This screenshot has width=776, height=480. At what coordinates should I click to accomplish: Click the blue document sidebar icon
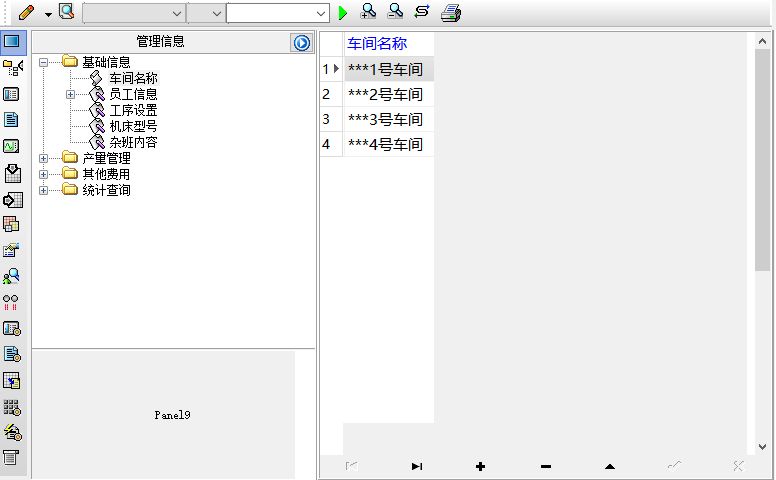click(x=11, y=120)
